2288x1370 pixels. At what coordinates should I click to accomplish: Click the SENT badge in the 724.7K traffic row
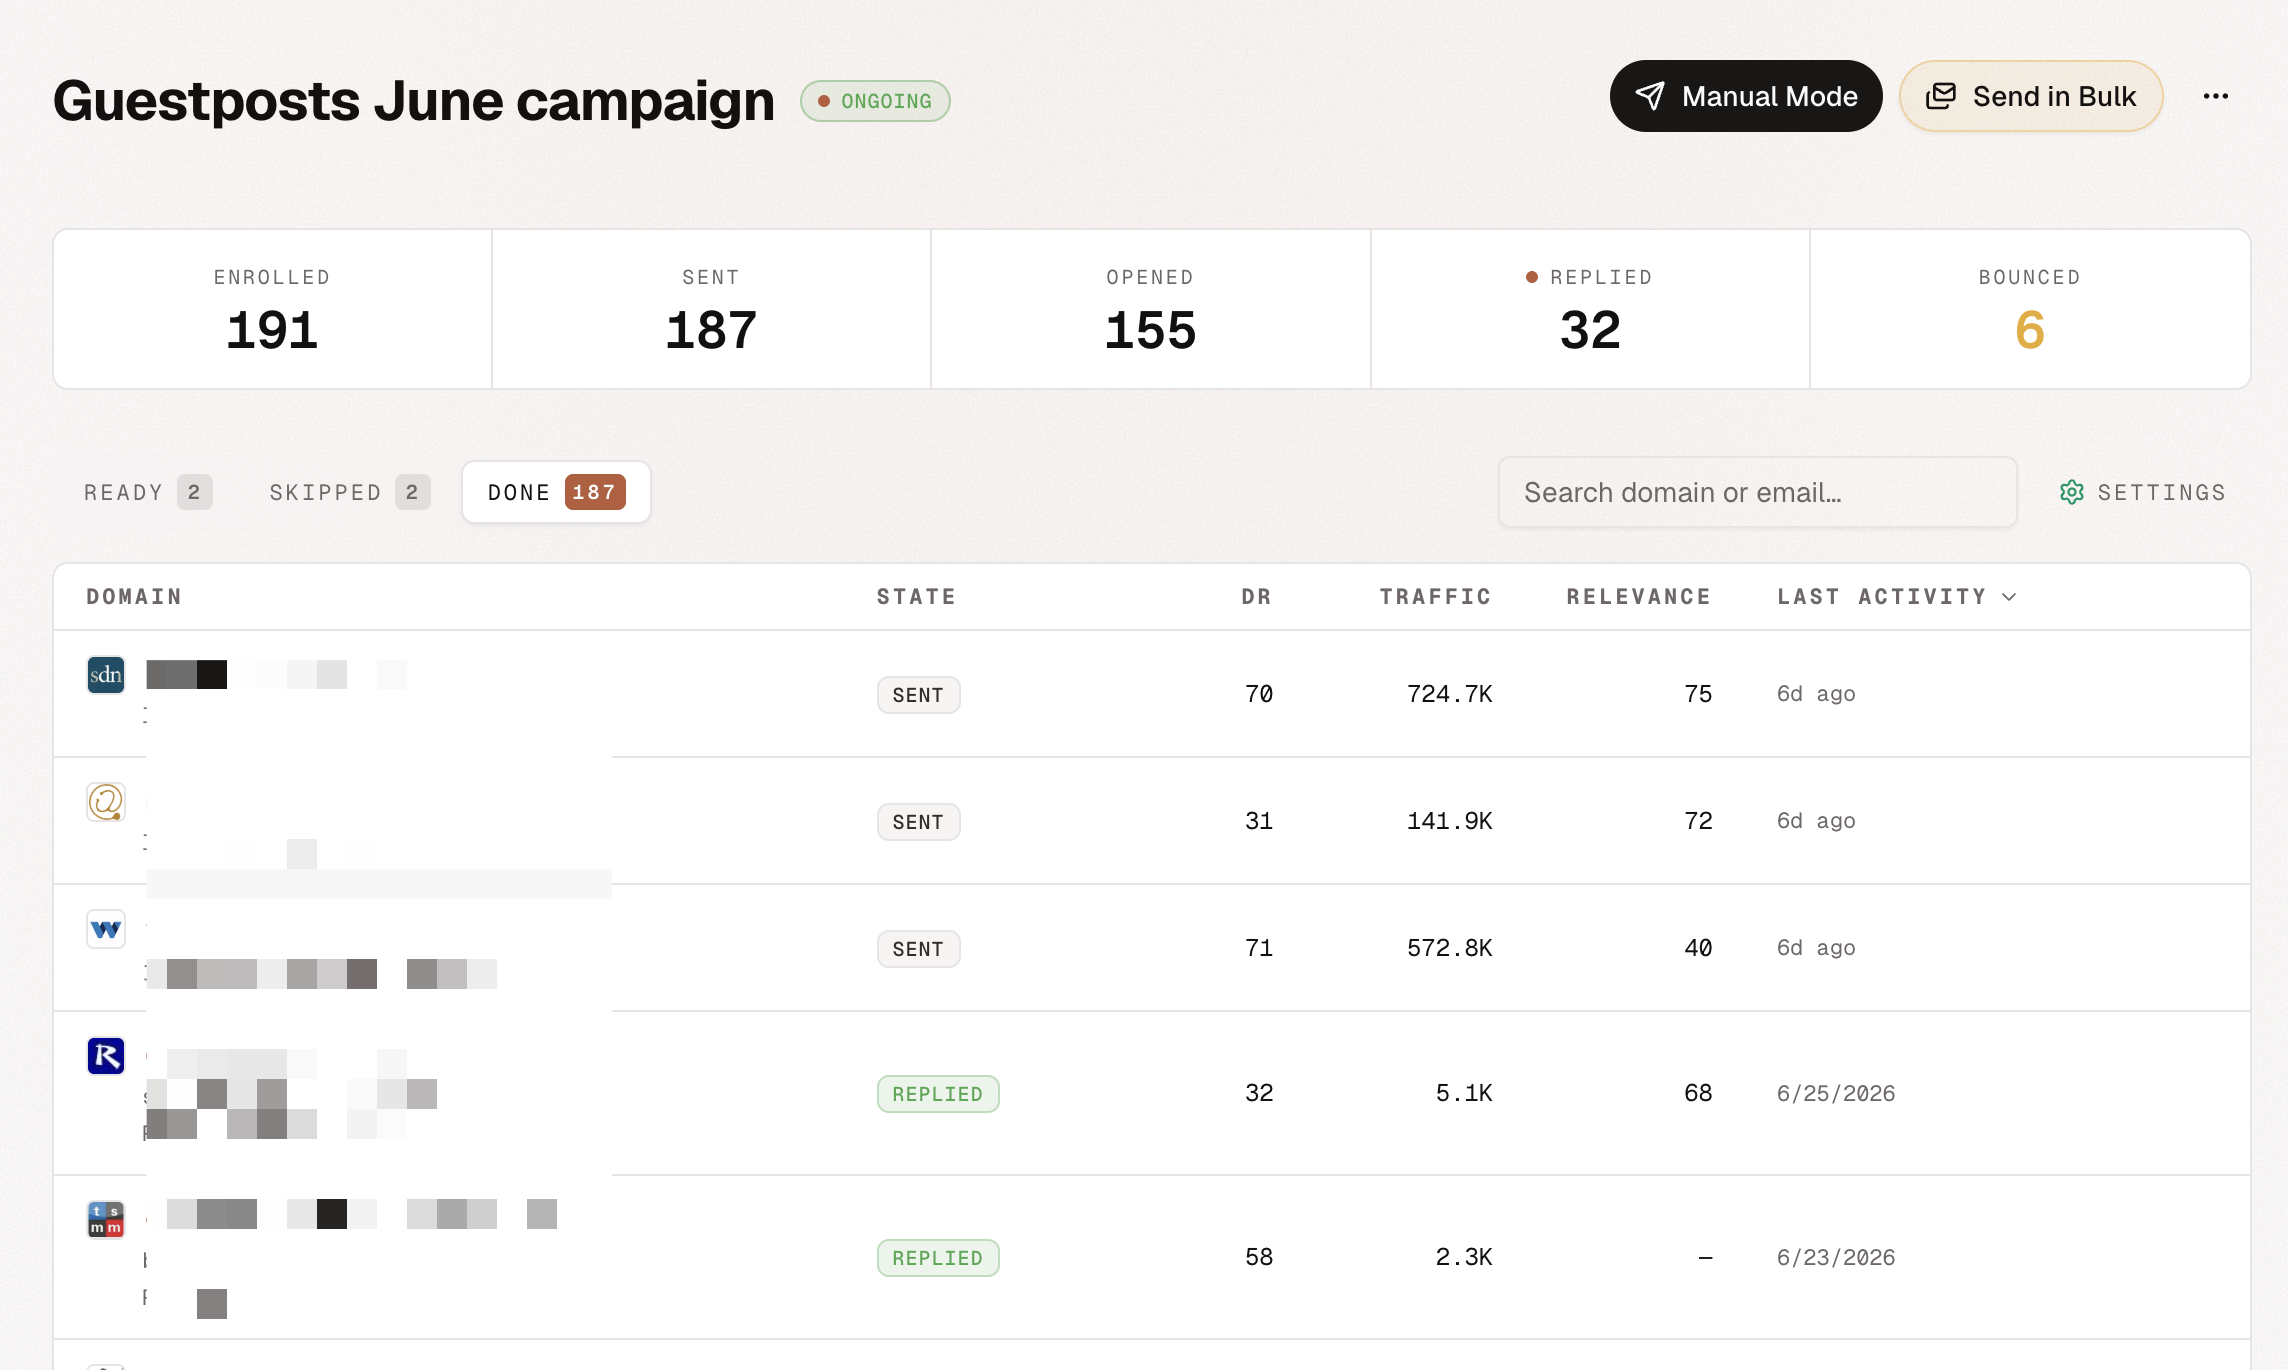pyautogui.click(x=918, y=695)
